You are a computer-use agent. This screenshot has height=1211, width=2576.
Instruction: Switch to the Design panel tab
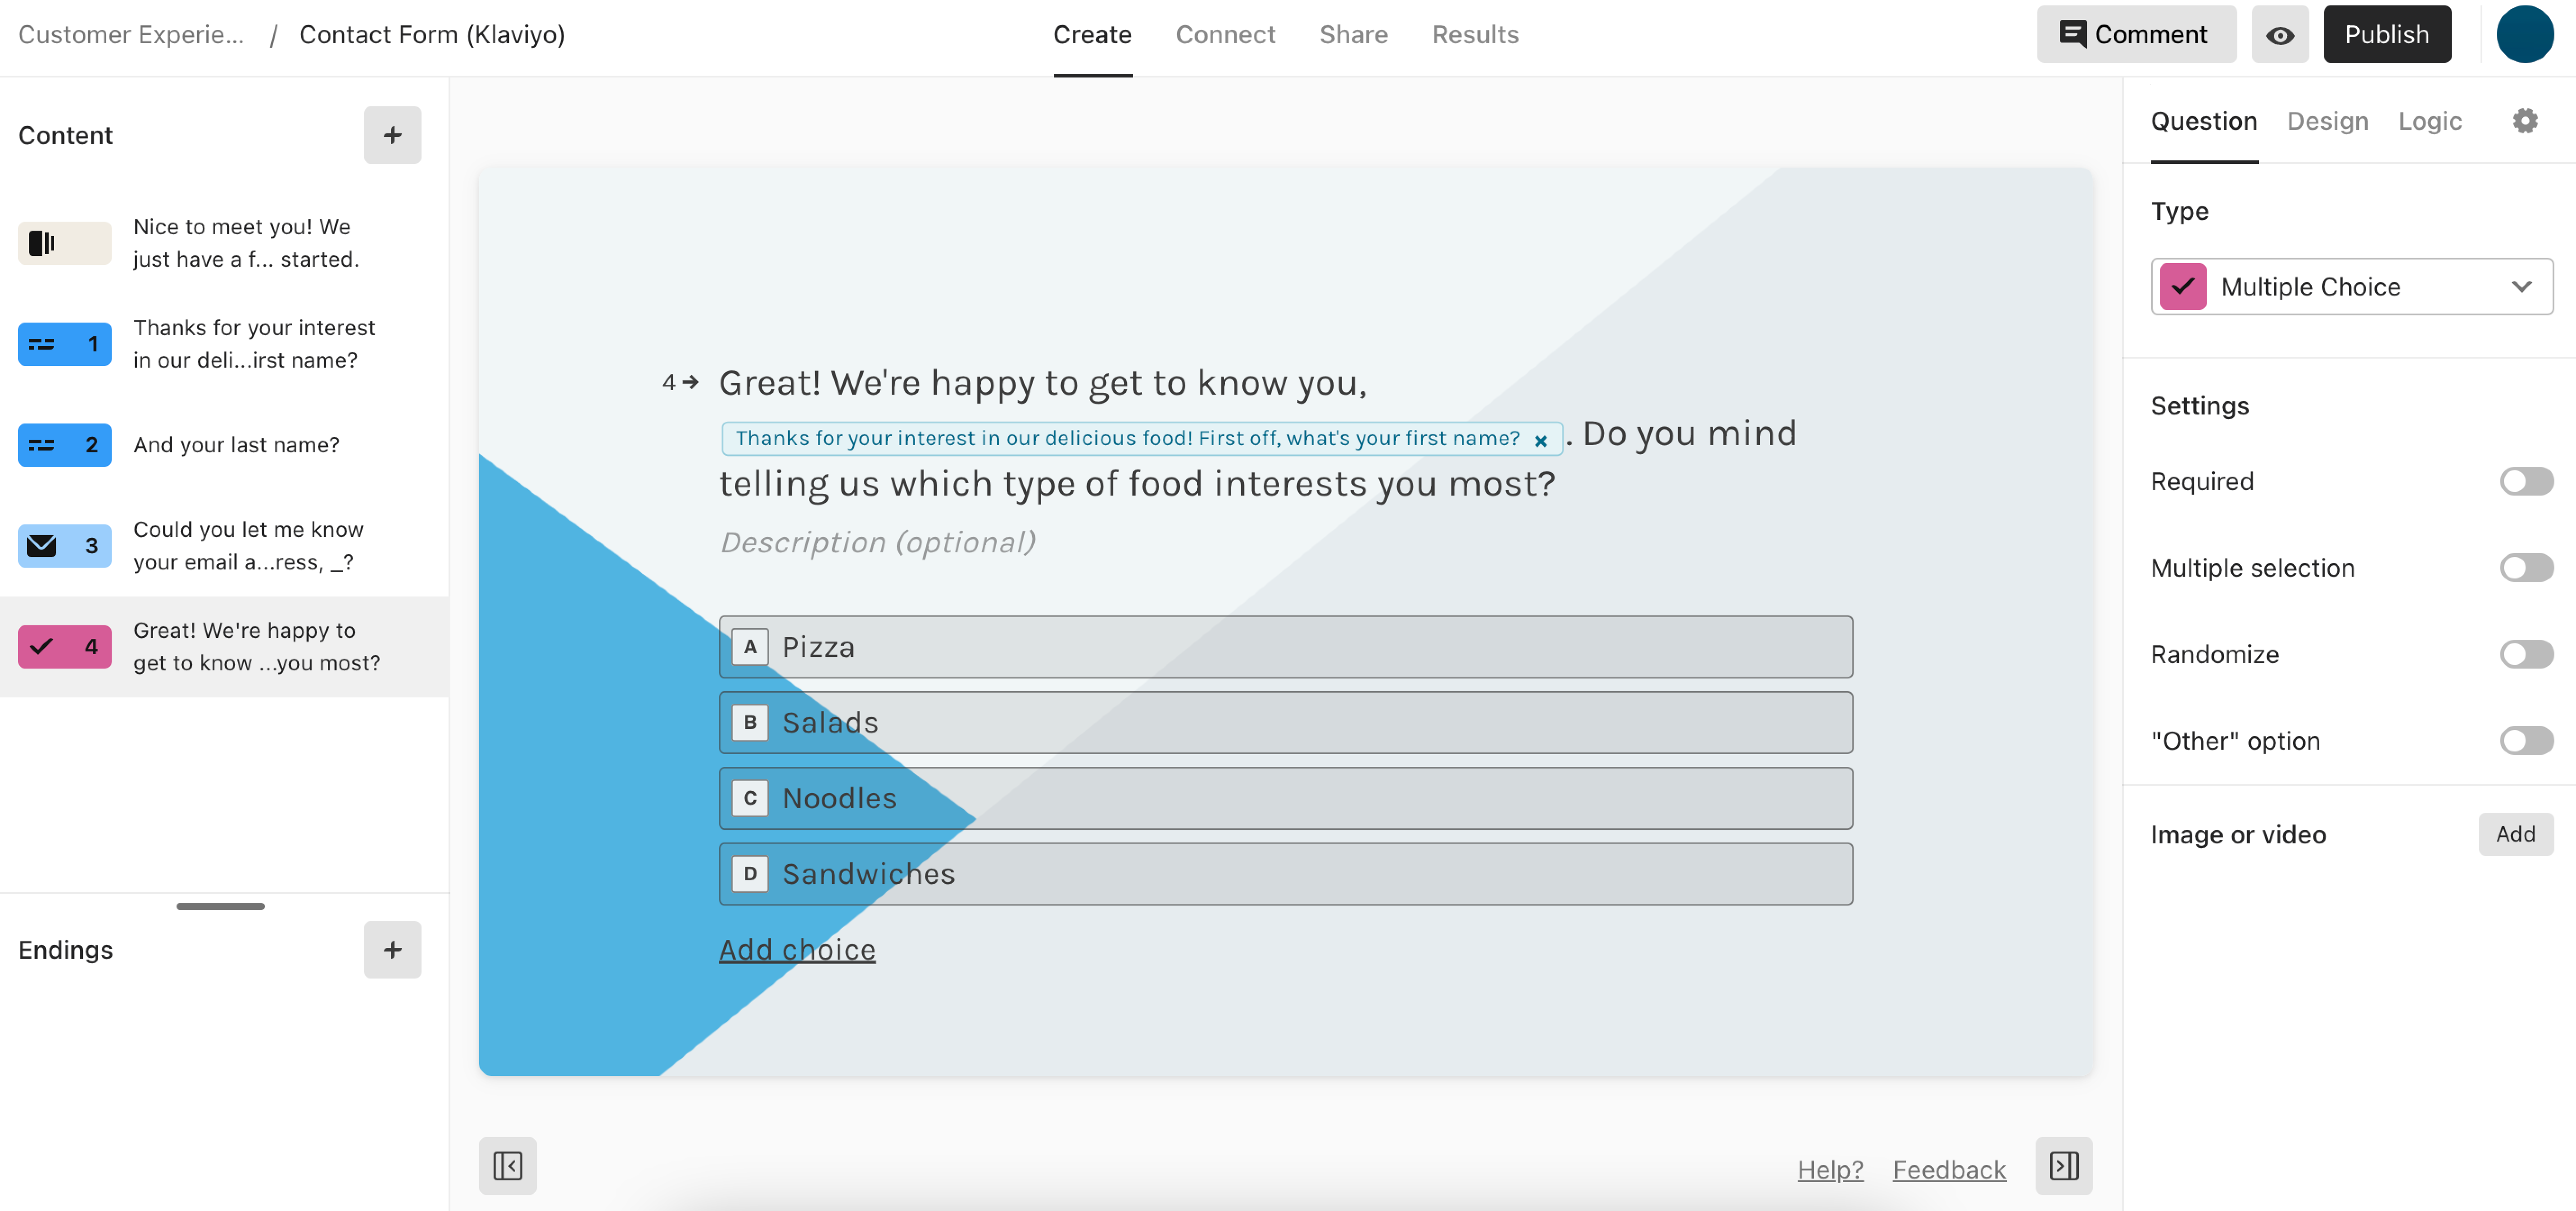2327,121
